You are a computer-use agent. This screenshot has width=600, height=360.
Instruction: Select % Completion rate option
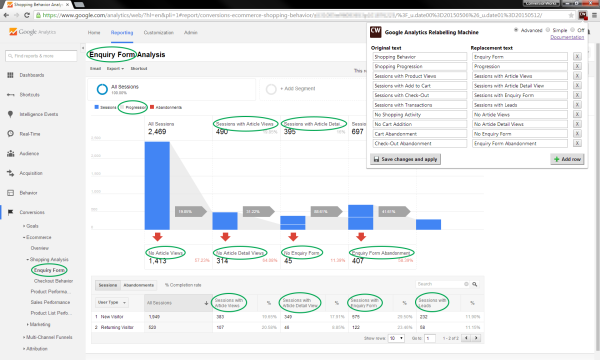coord(183,285)
